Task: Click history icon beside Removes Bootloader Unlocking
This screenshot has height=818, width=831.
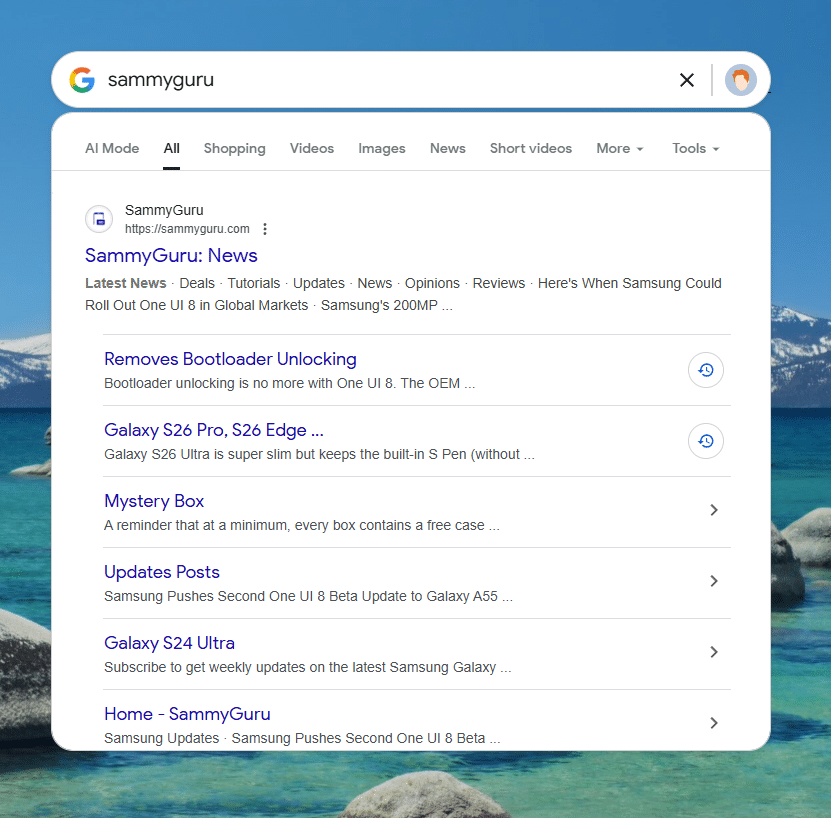Action: point(706,370)
